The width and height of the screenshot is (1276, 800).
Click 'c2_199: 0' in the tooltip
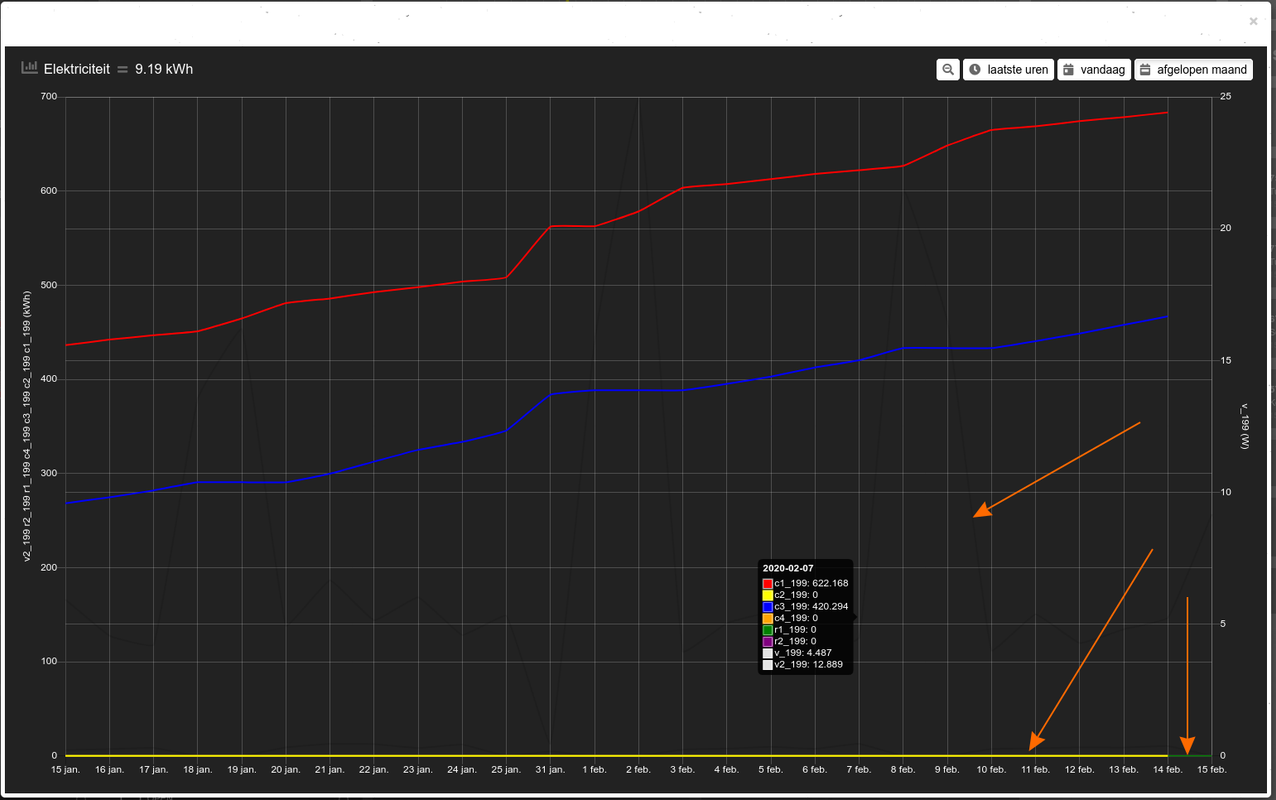[x=796, y=595]
